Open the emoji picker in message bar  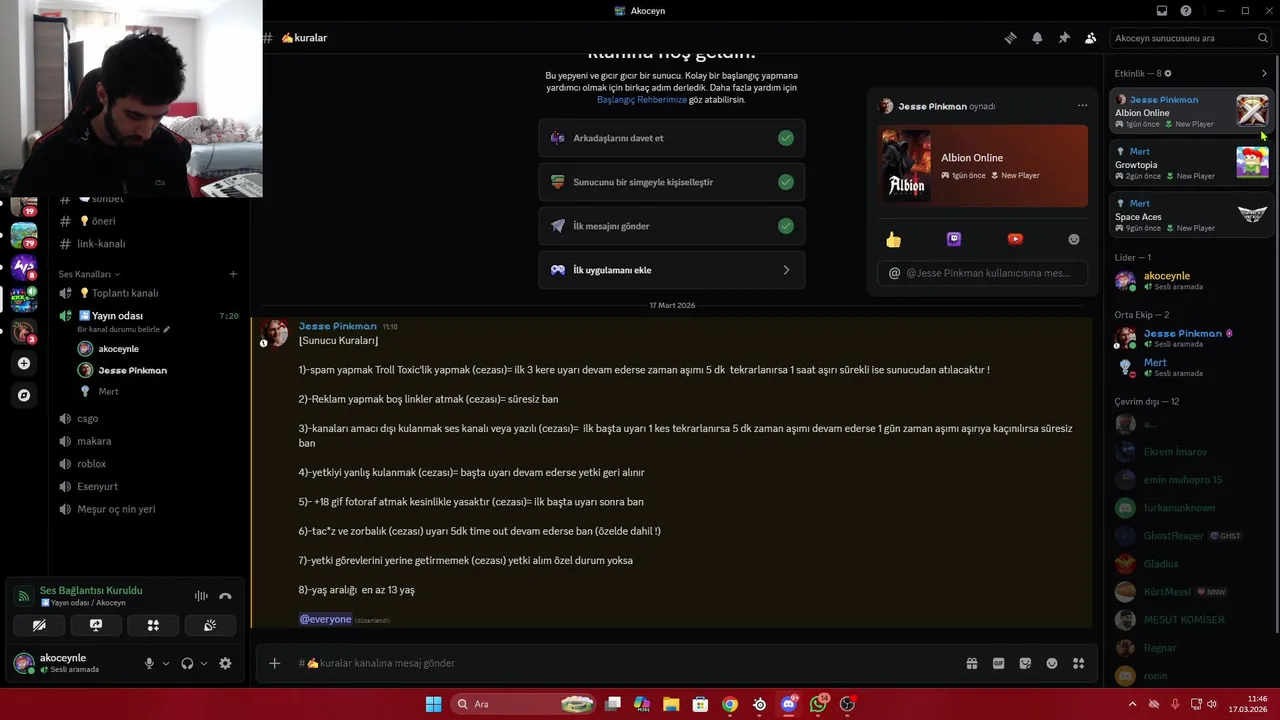point(1052,663)
